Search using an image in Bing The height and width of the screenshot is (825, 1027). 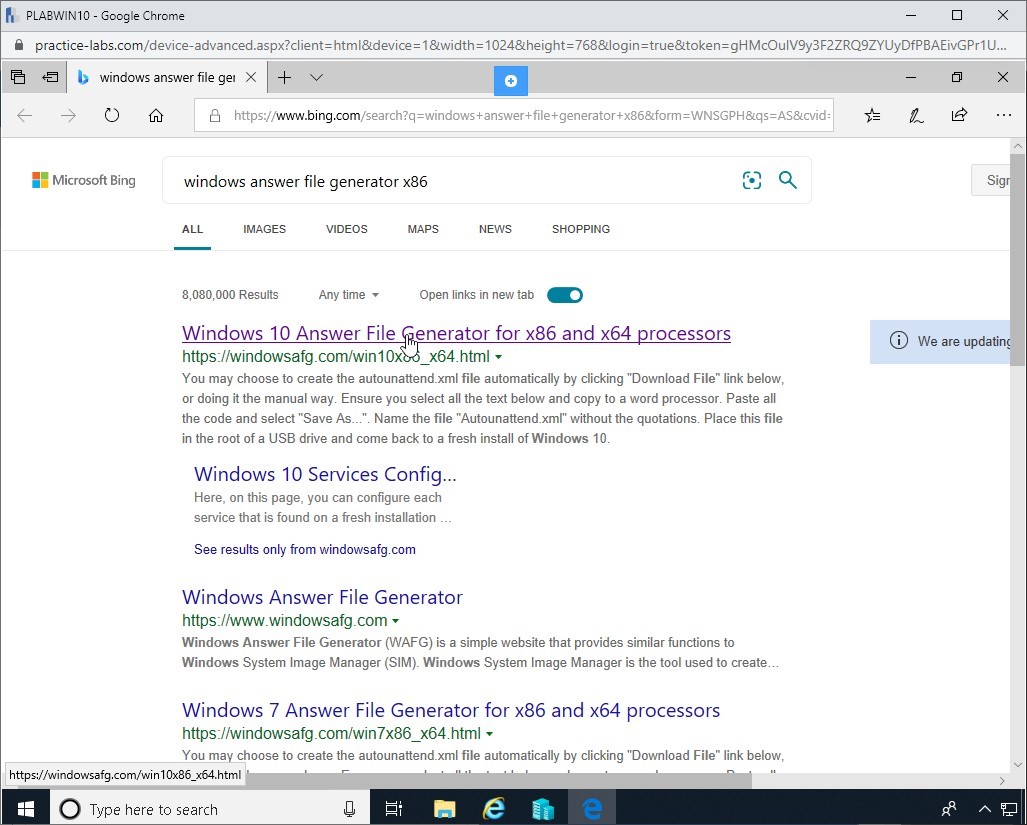pyautogui.click(x=752, y=180)
